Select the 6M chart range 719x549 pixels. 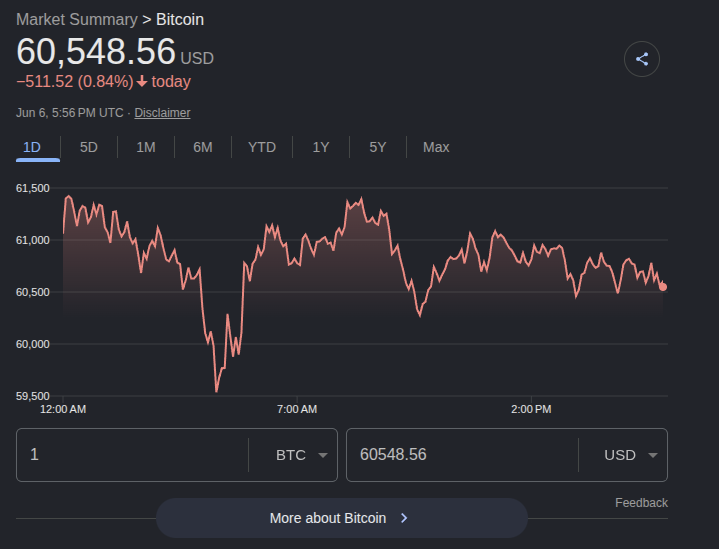pyautogui.click(x=203, y=147)
